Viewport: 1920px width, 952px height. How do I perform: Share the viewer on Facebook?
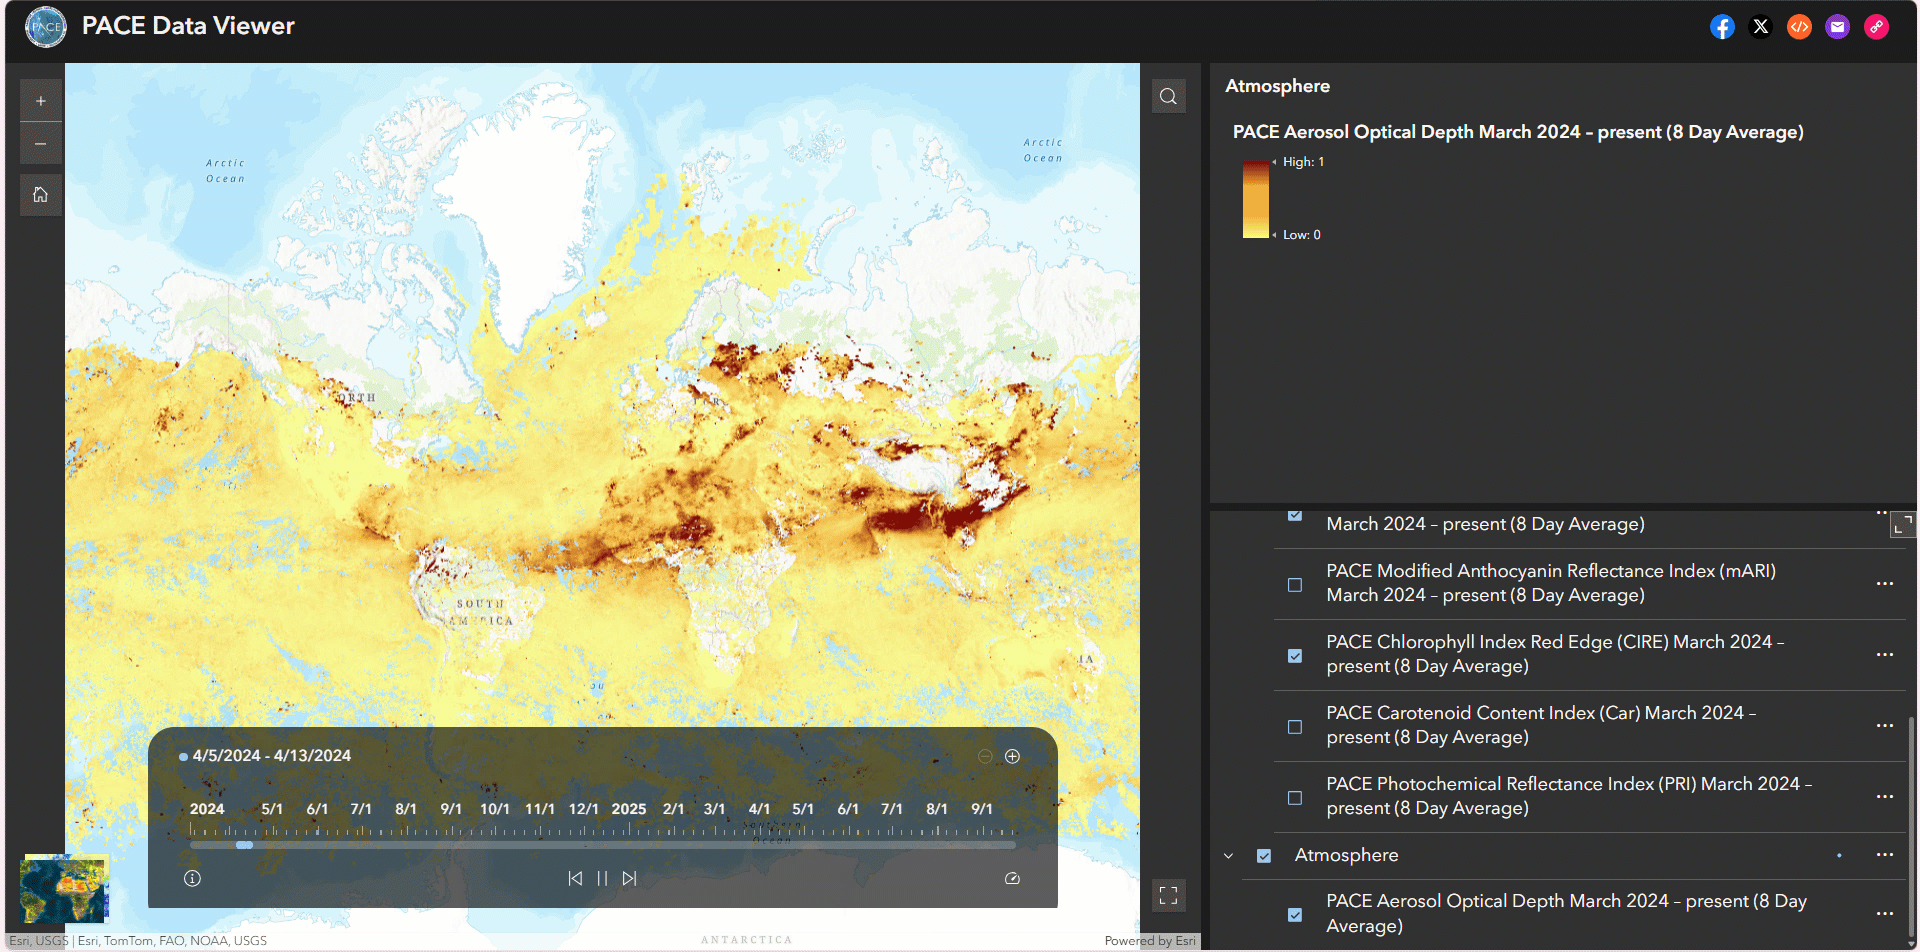click(x=1722, y=27)
